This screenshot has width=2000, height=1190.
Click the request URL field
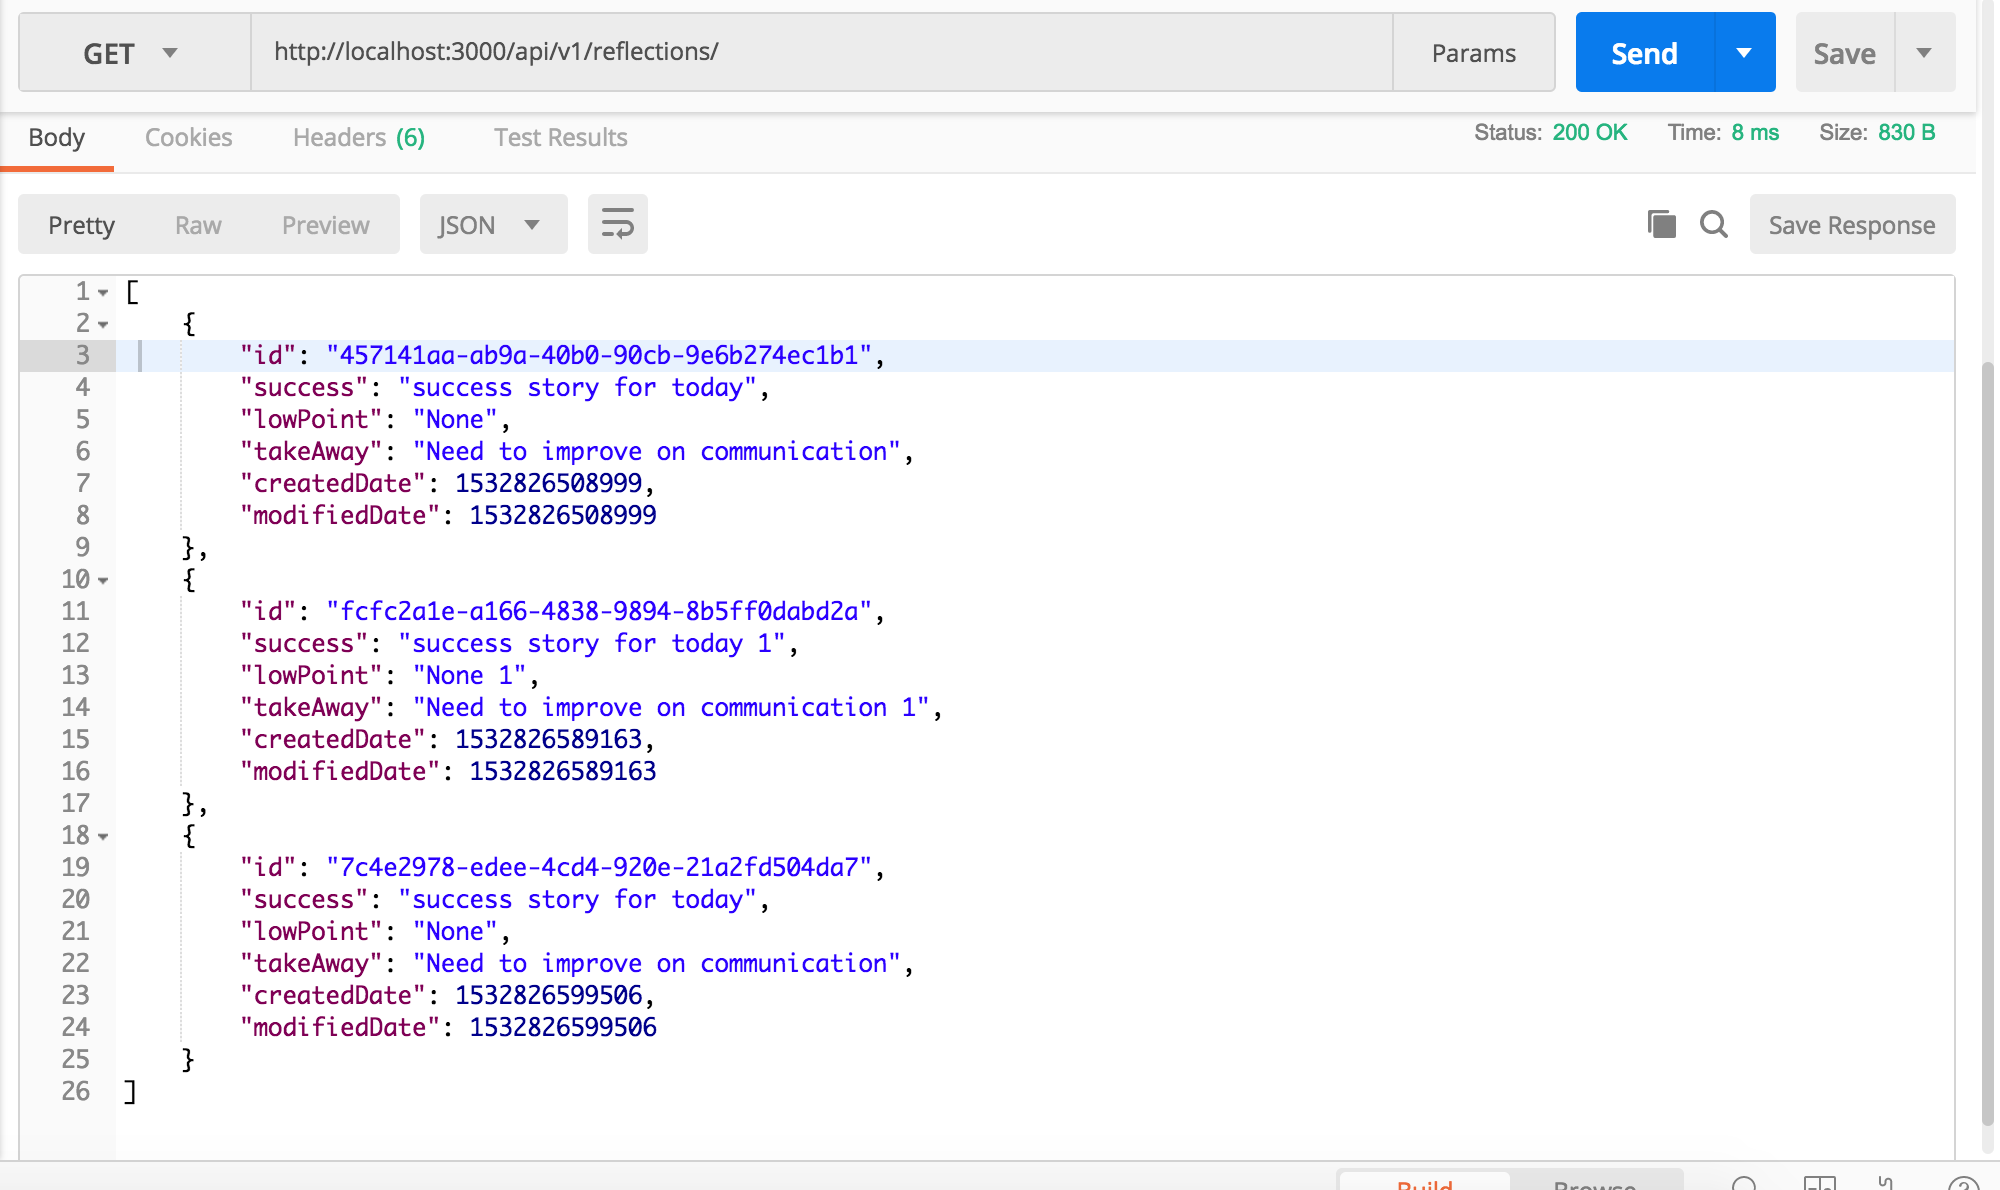tap(820, 52)
